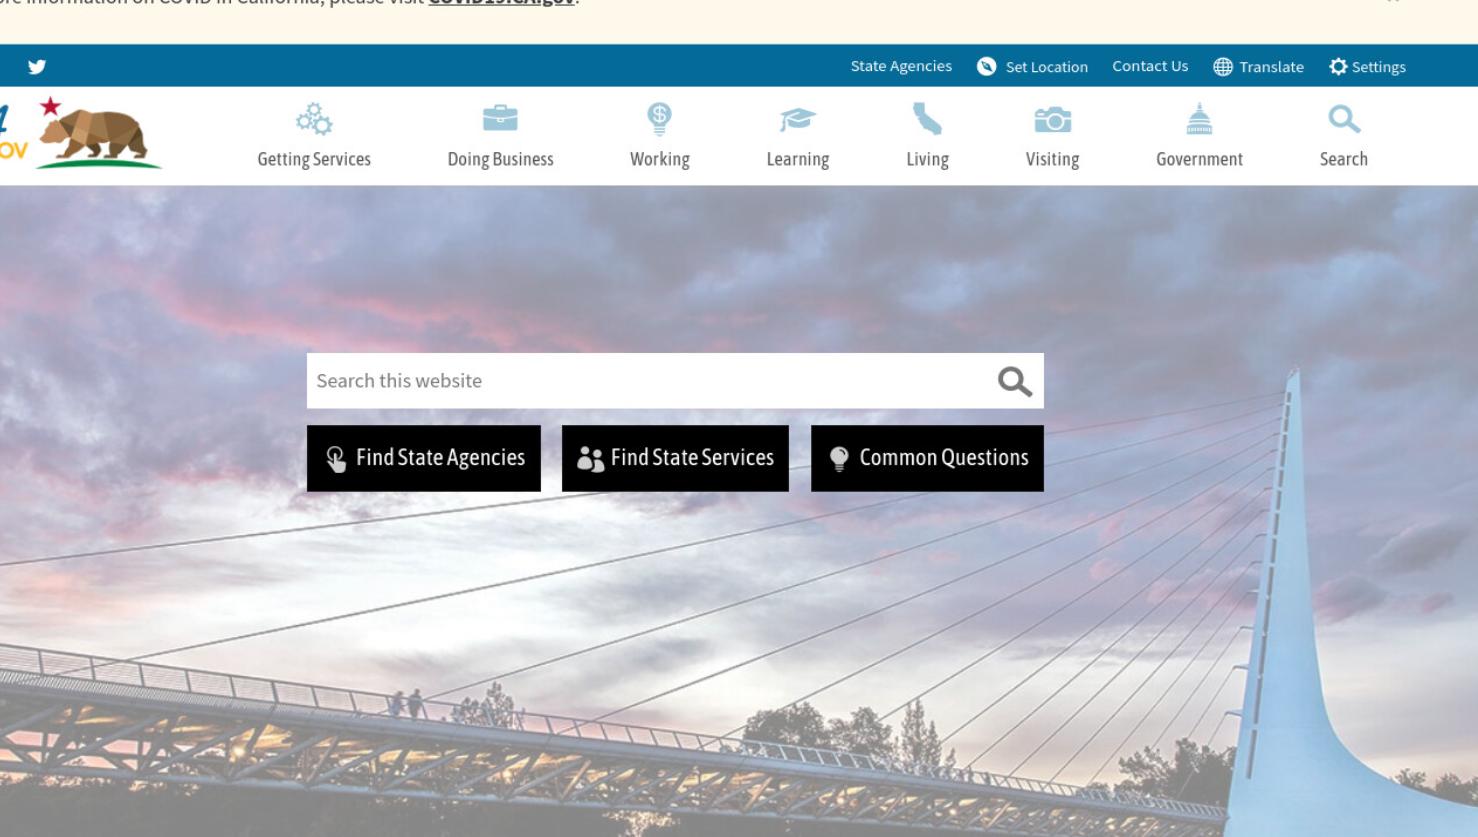Click the Find State Services button text

(692, 458)
